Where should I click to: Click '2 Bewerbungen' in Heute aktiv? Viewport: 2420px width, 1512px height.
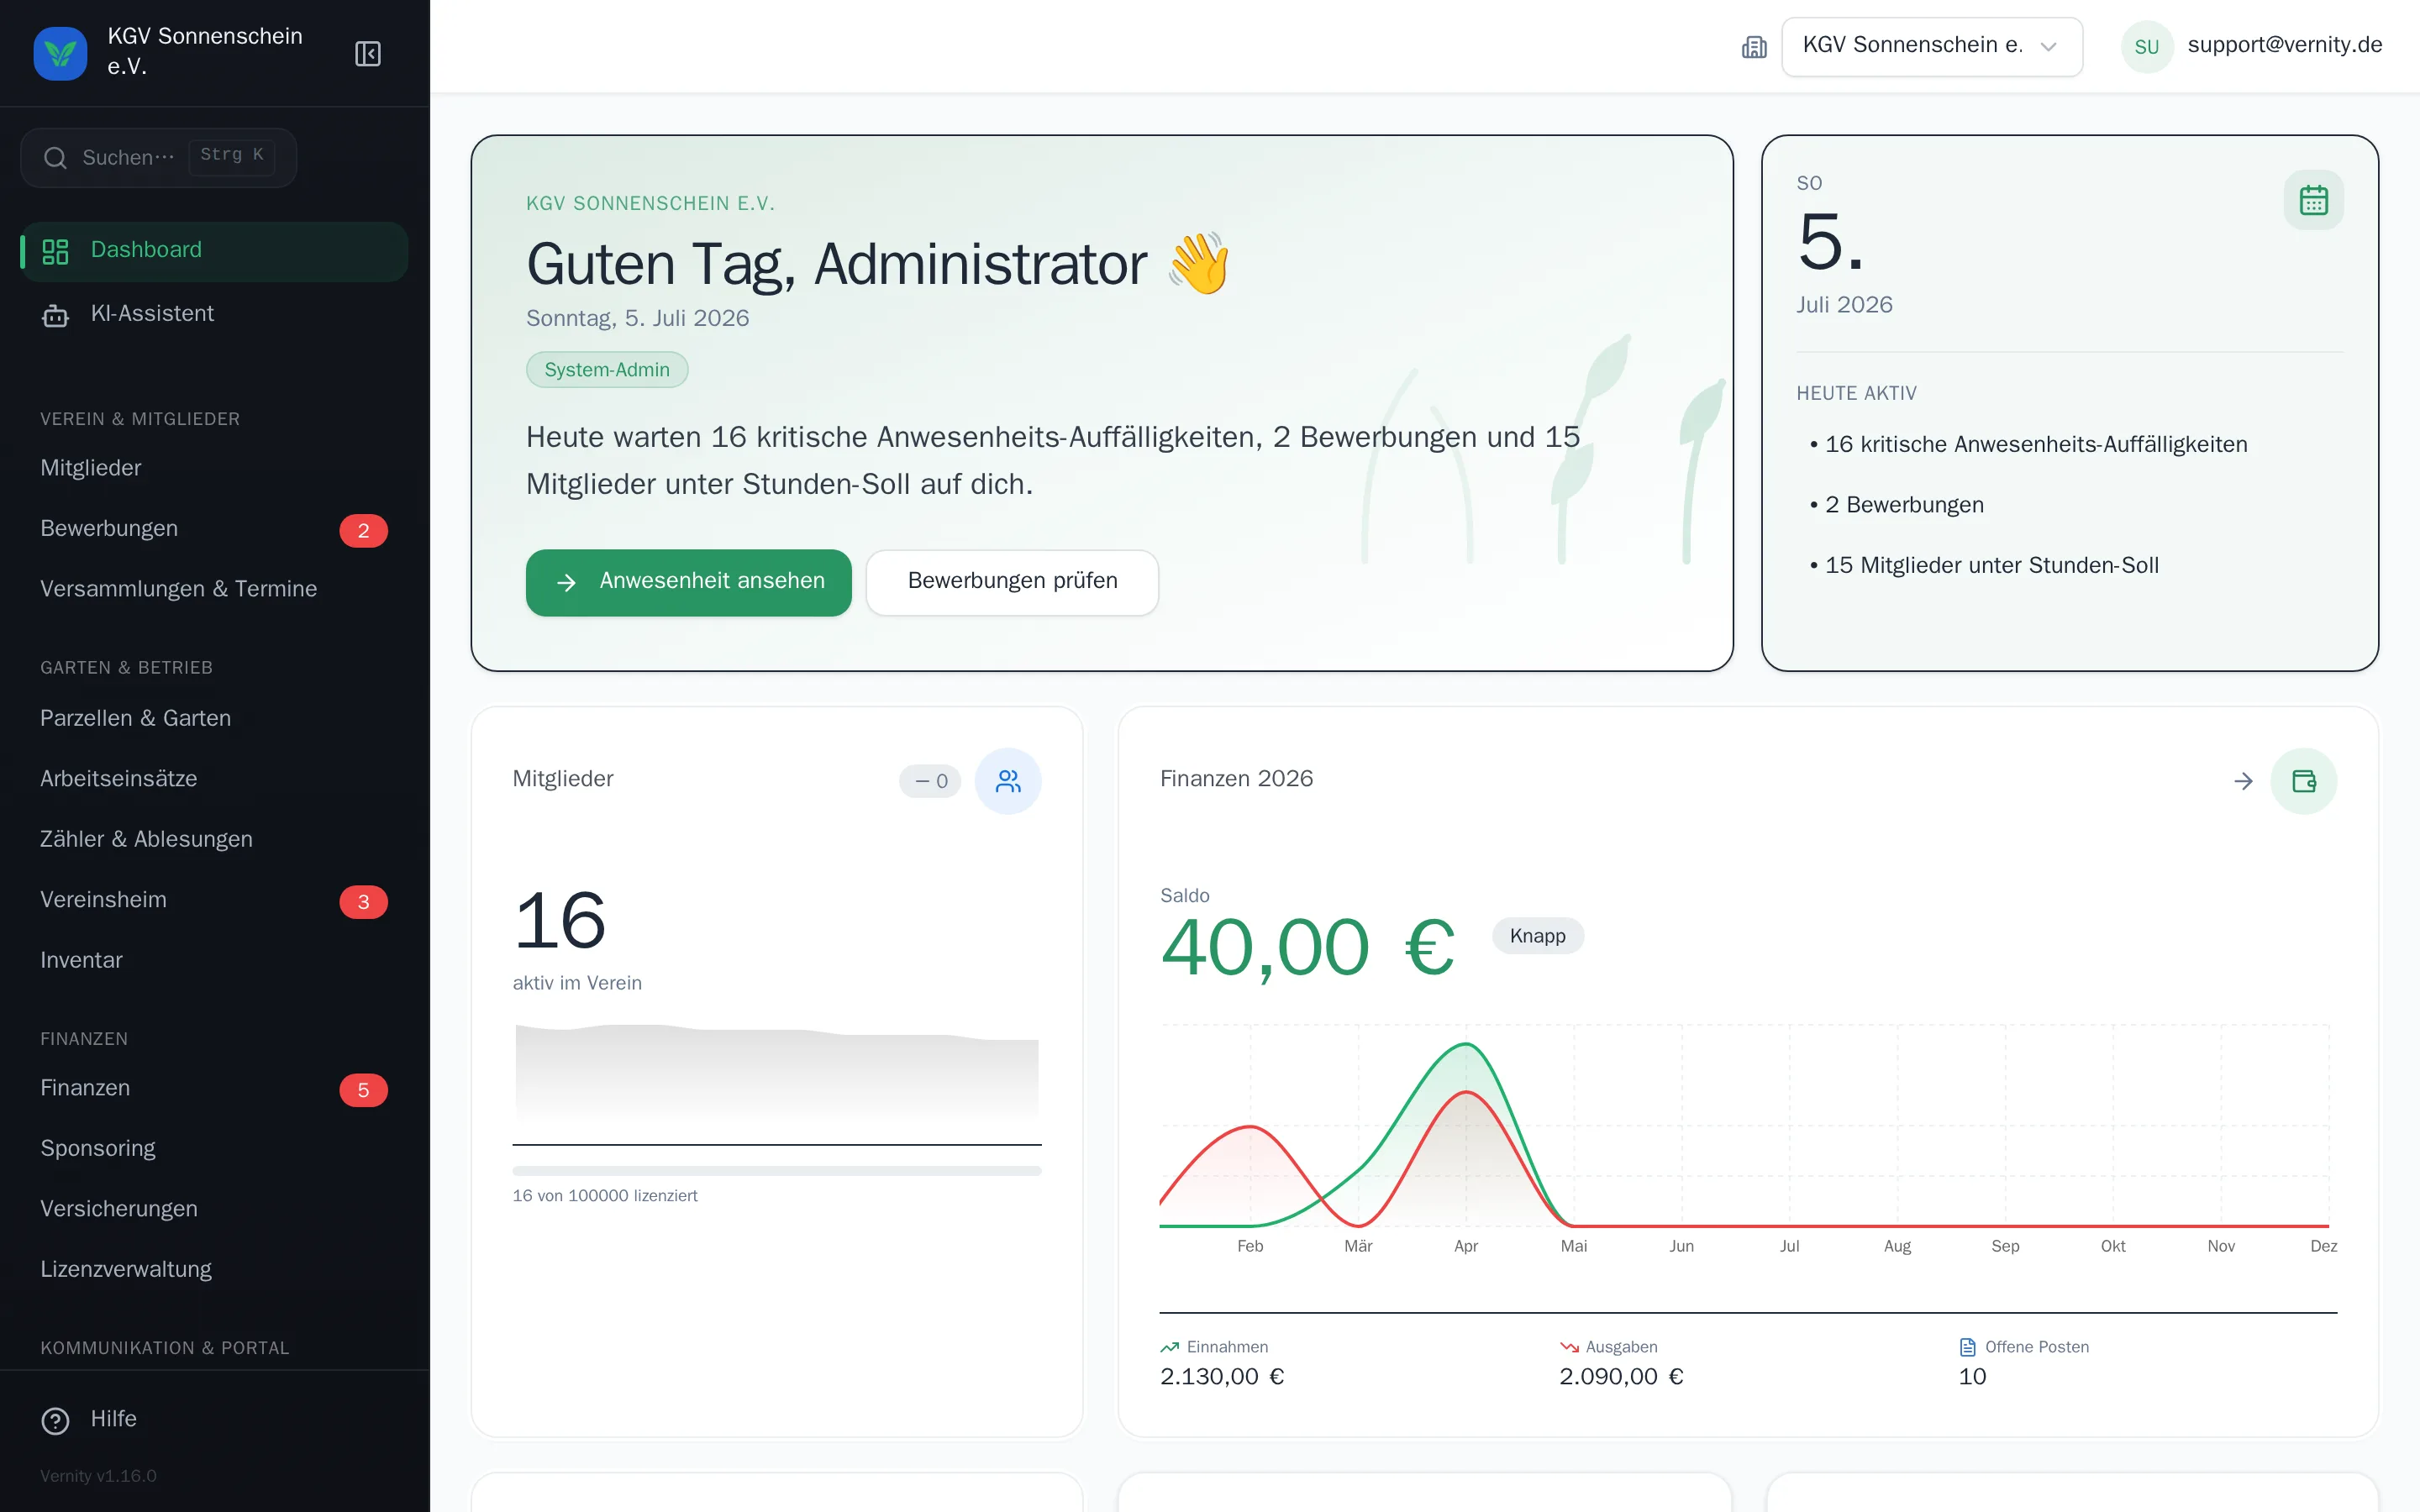[1904, 505]
